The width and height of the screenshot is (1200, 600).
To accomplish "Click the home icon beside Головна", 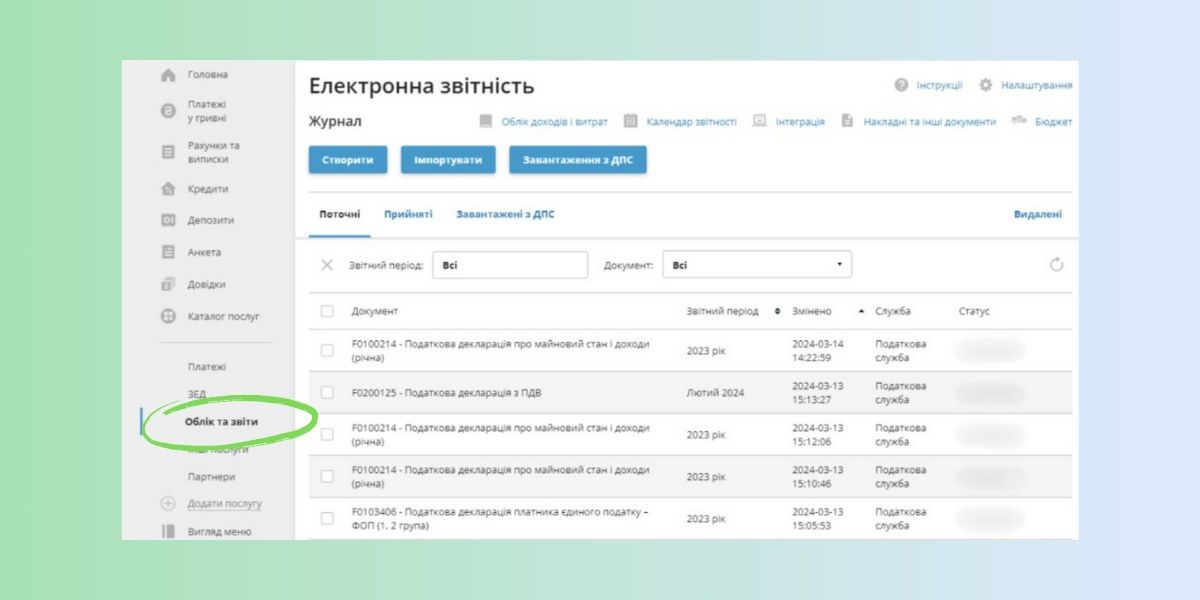I will (168, 75).
